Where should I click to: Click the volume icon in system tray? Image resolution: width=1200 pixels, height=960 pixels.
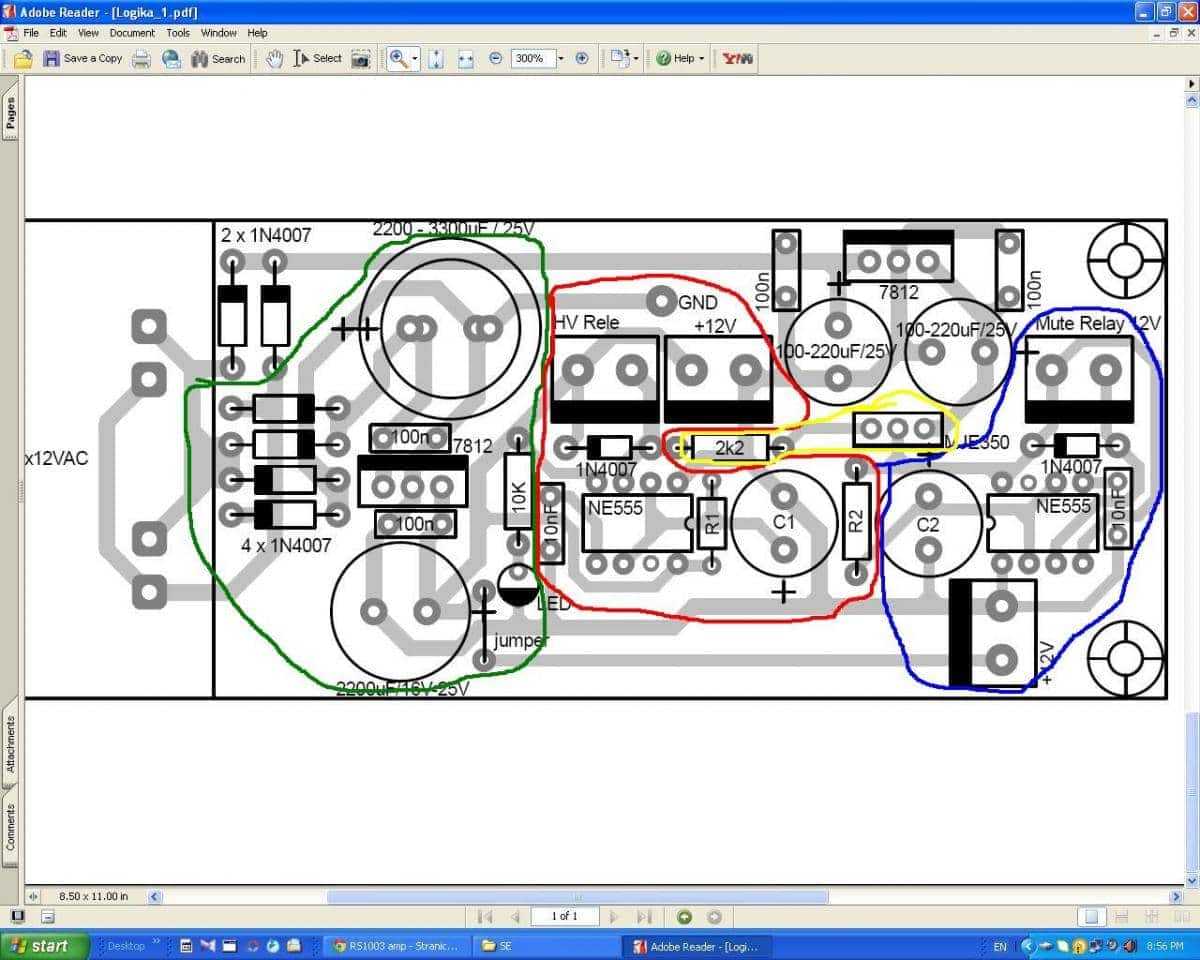(1129, 945)
